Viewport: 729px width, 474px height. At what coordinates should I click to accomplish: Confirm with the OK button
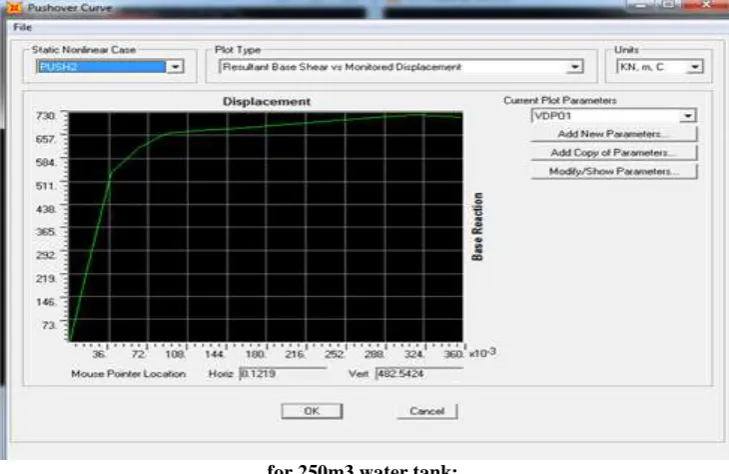311,411
